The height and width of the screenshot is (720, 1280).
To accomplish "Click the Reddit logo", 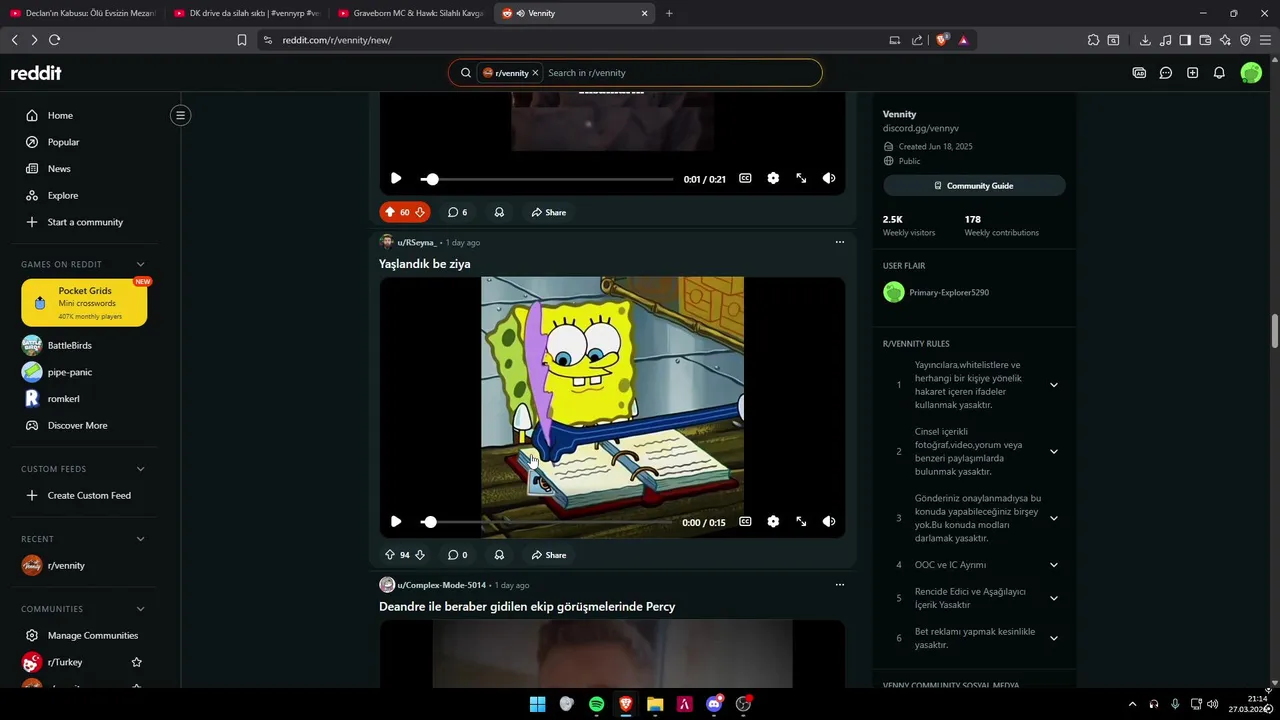I will point(36,73).
